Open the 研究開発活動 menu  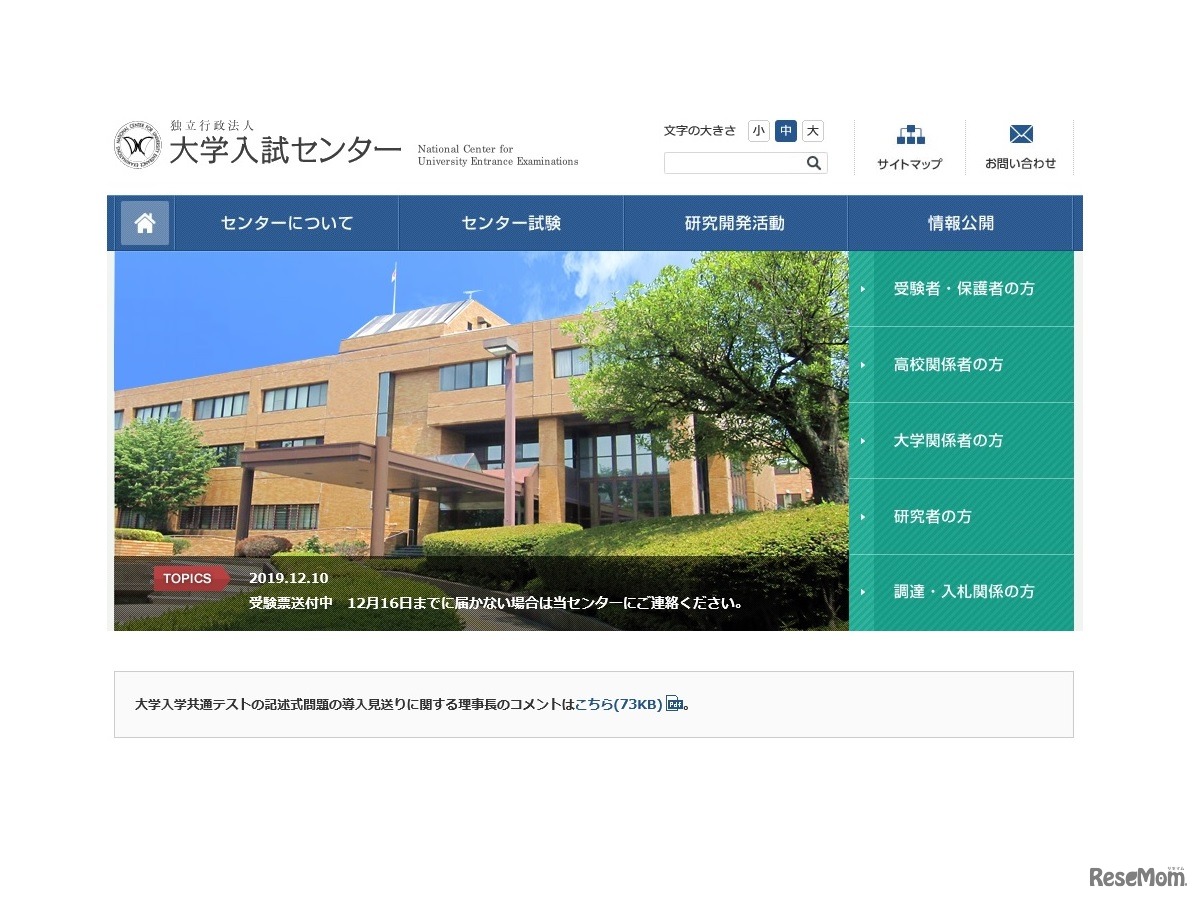735,223
